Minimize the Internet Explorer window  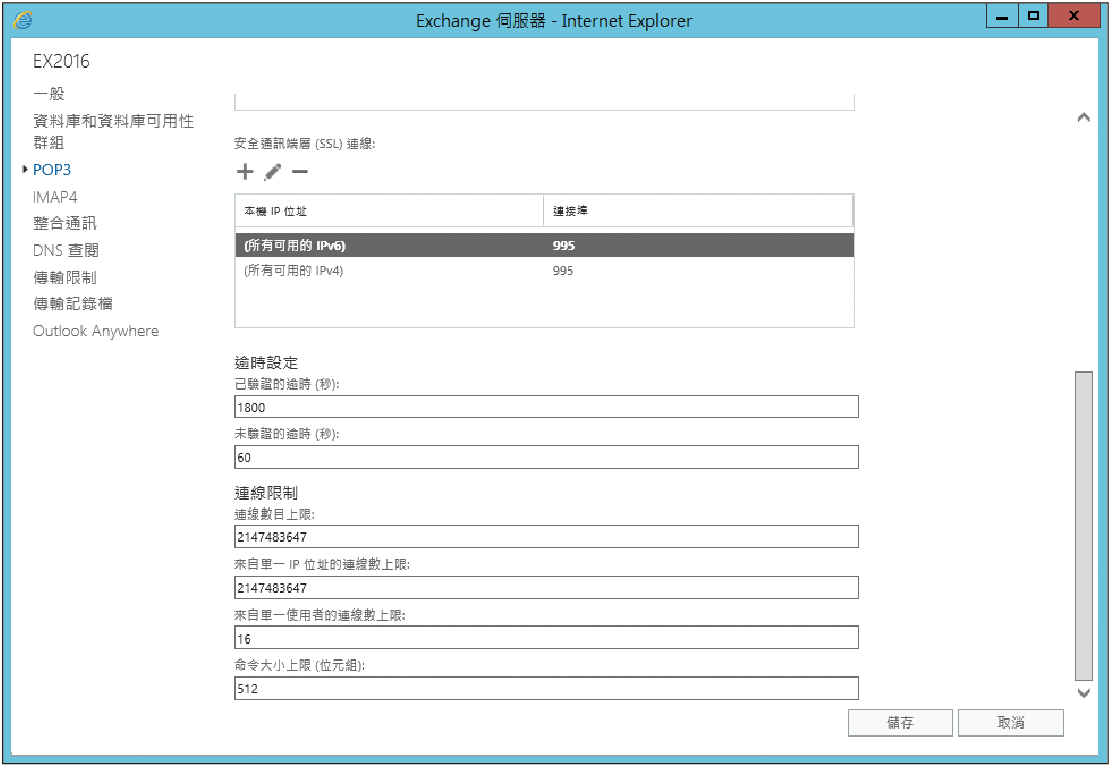coord(1002,16)
